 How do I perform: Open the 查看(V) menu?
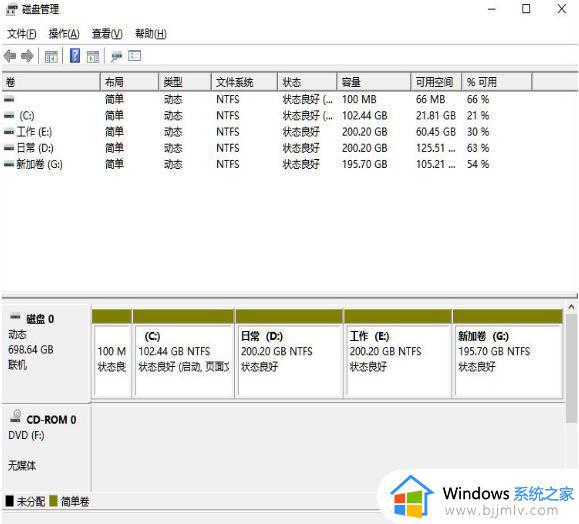(x=107, y=34)
